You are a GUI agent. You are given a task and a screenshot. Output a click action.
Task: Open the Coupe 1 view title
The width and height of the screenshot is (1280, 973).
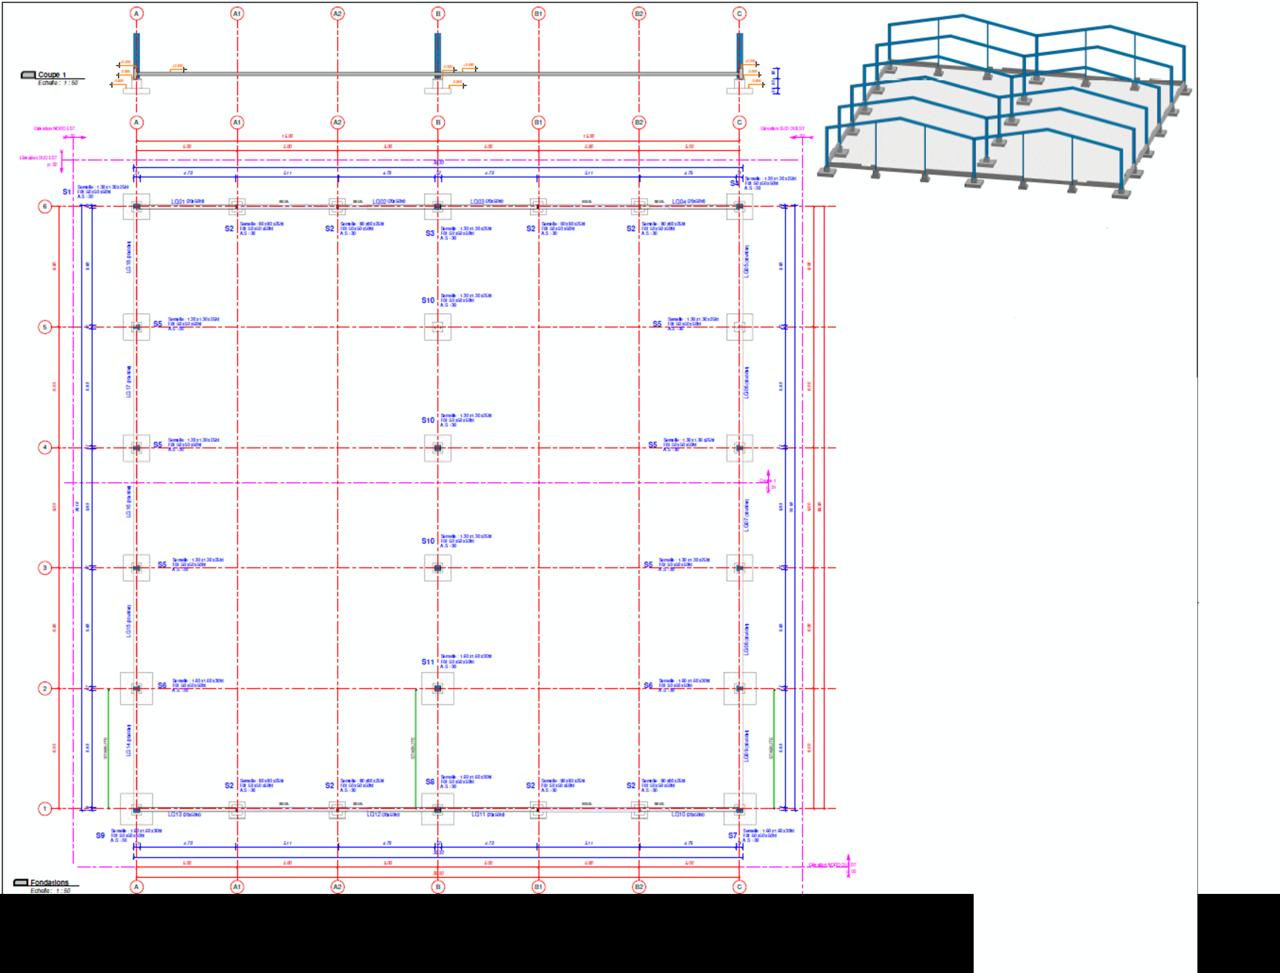coord(50,75)
